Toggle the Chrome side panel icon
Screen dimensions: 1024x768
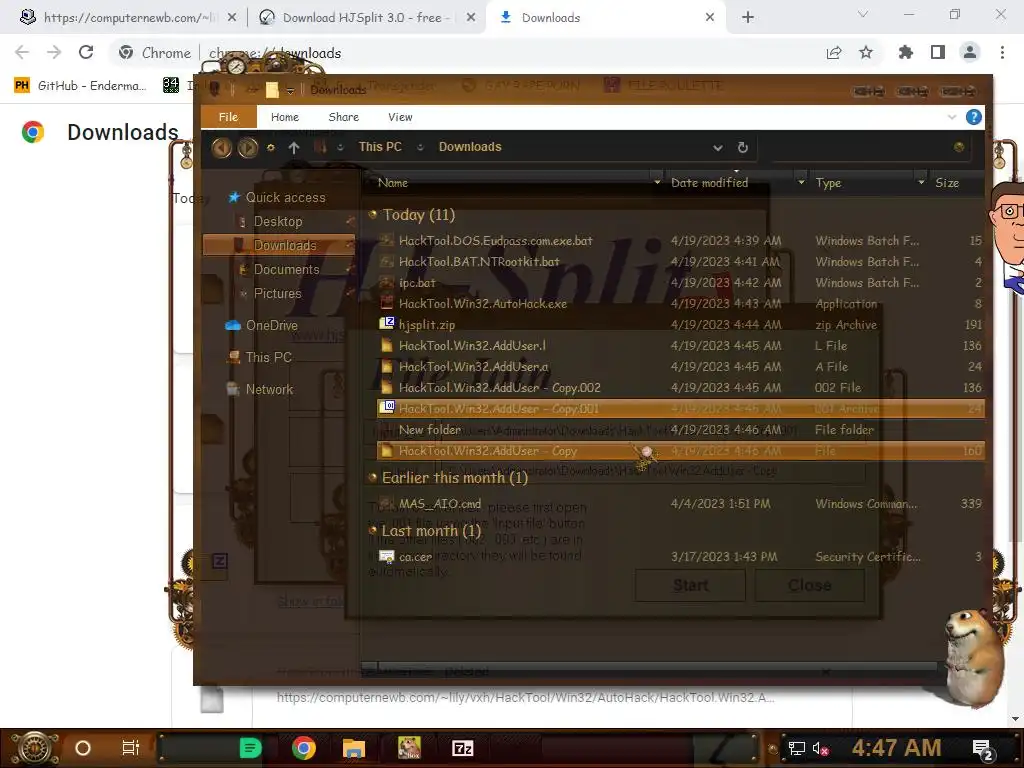[x=938, y=52]
